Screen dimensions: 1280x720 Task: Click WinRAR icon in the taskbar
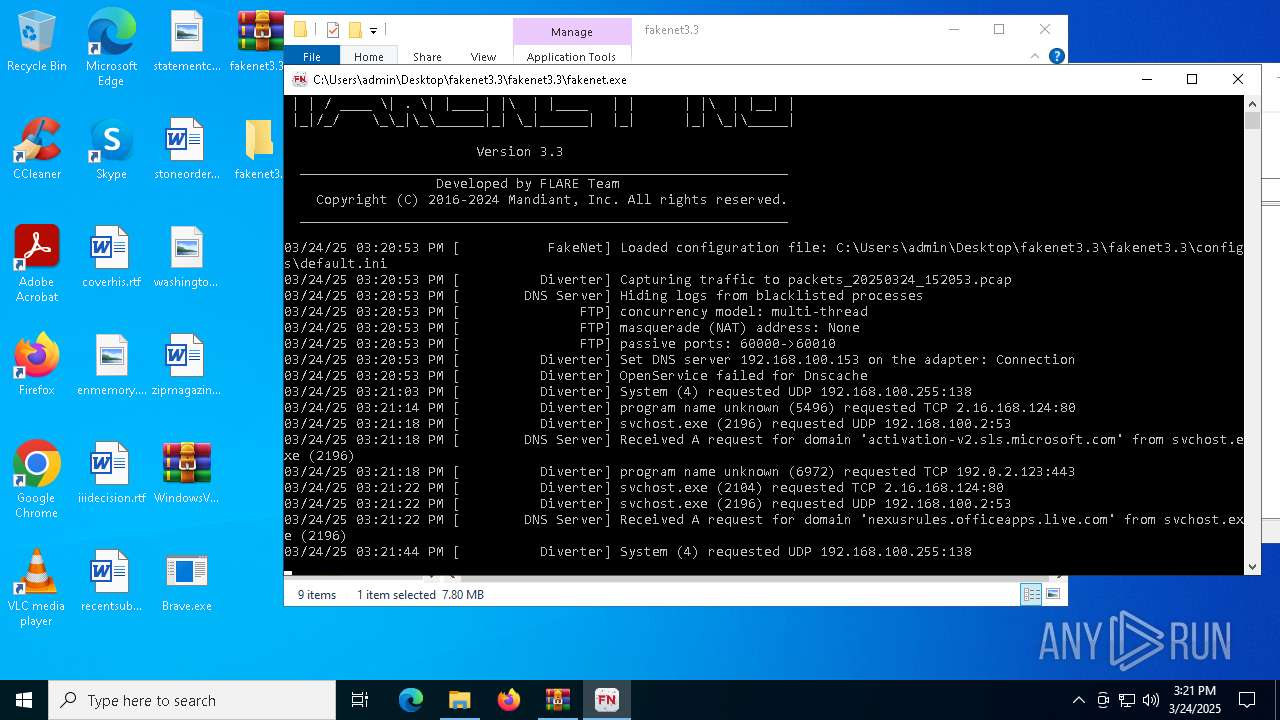557,700
